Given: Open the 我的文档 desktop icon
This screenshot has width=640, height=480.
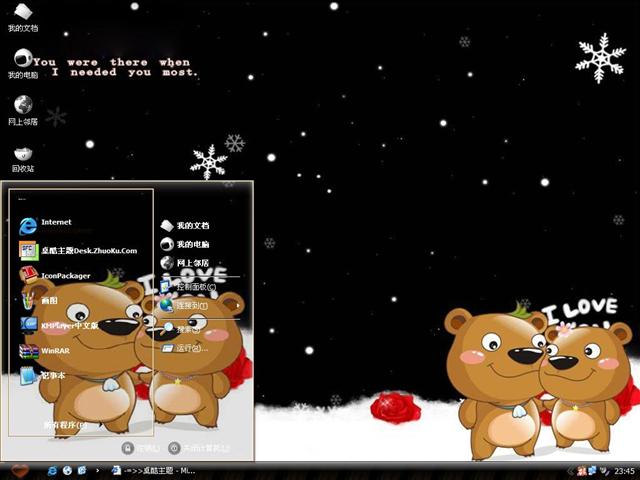Looking at the screenshot, I should point(23,17).
